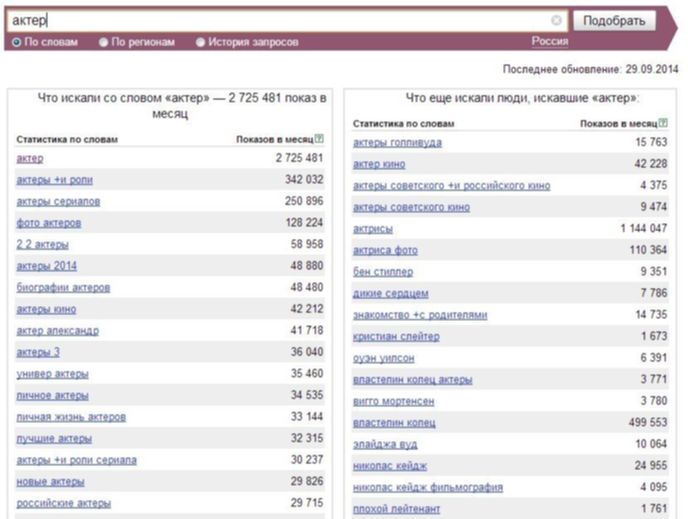Click into the актер search input field
This screenshot has height=519, width=688.
point(279,21)
